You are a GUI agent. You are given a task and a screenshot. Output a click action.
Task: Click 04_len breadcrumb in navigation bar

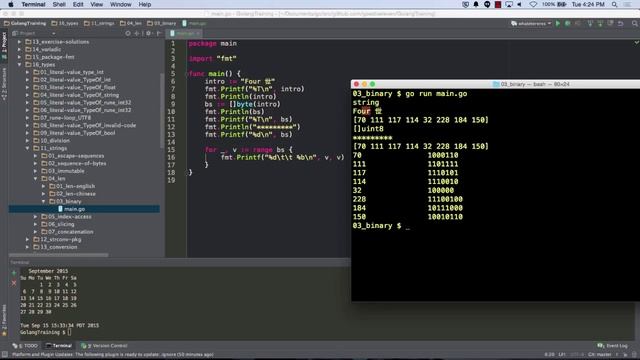click(131, 24)
